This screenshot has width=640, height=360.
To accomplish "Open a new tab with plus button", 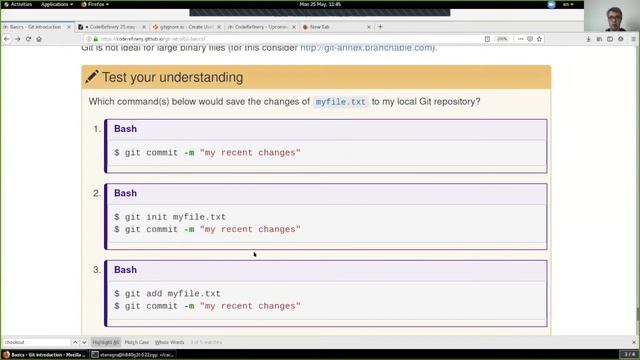I will click(x=380, y=27).
